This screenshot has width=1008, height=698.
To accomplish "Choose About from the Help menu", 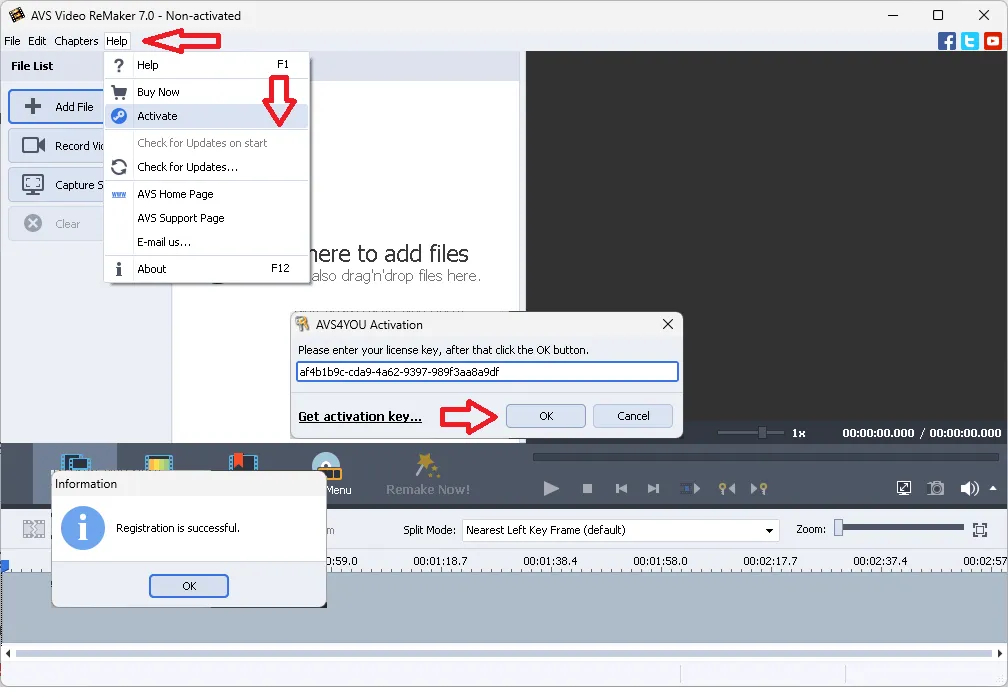I will 152,269.
